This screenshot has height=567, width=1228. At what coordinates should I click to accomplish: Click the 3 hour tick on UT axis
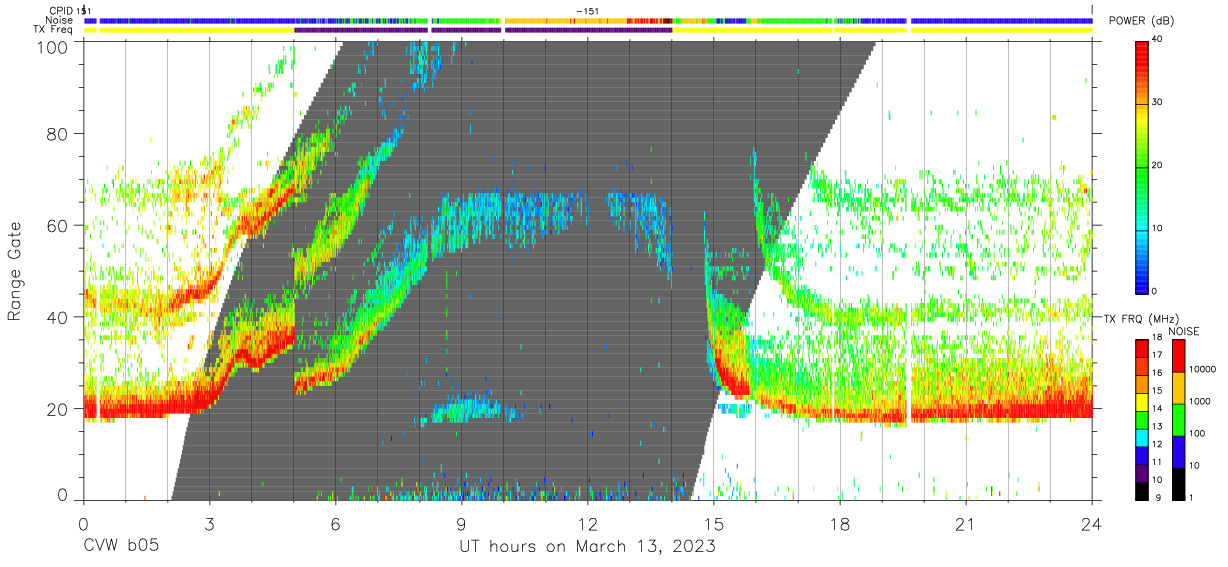coord(209,523)
